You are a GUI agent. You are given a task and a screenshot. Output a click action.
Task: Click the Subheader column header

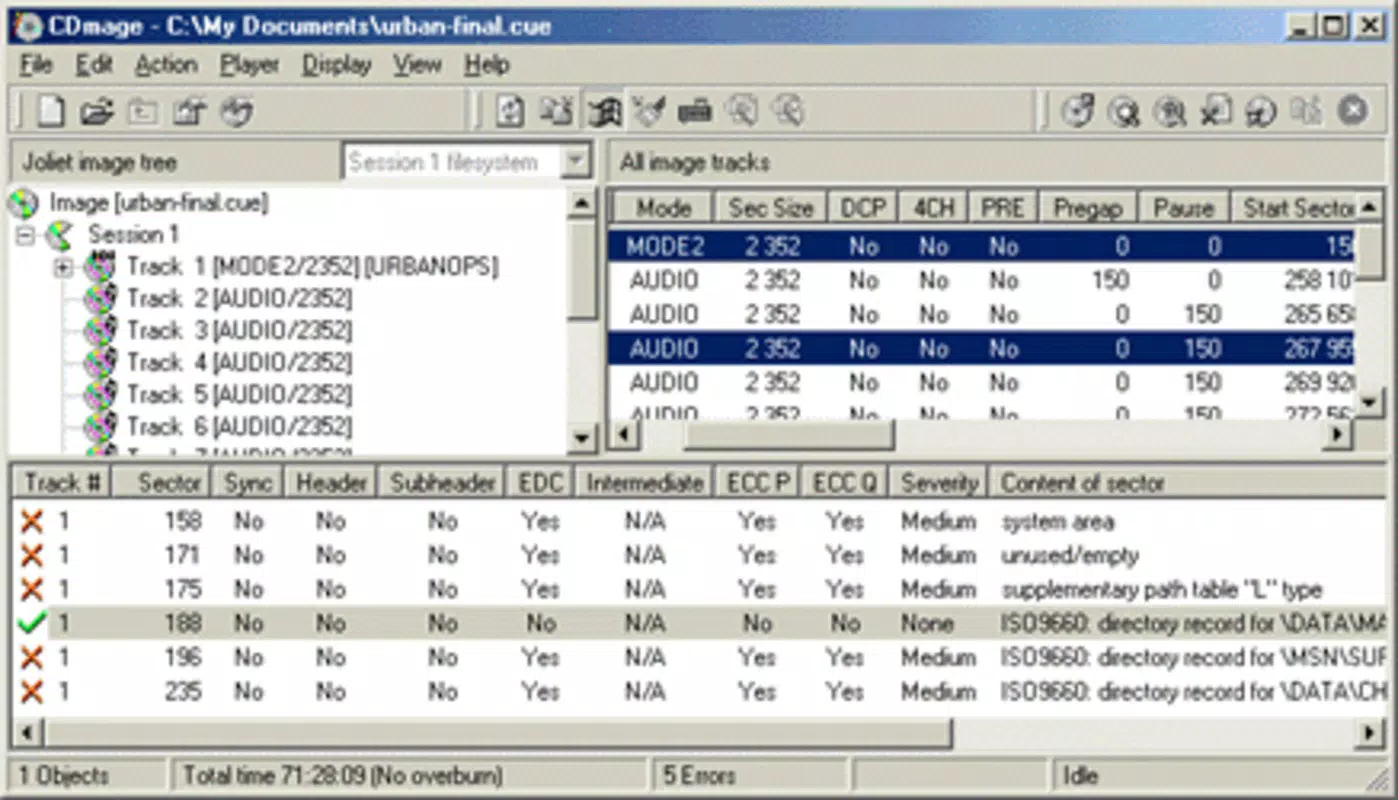pyautogui.click(x=442, y=483)
